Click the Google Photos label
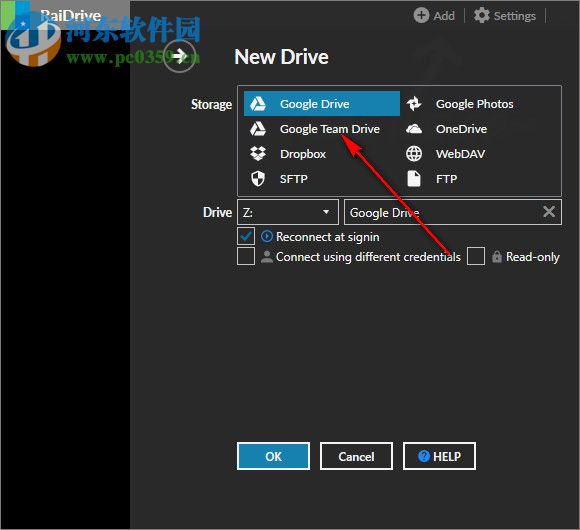 pyautogui.click(x=474, y=104)
